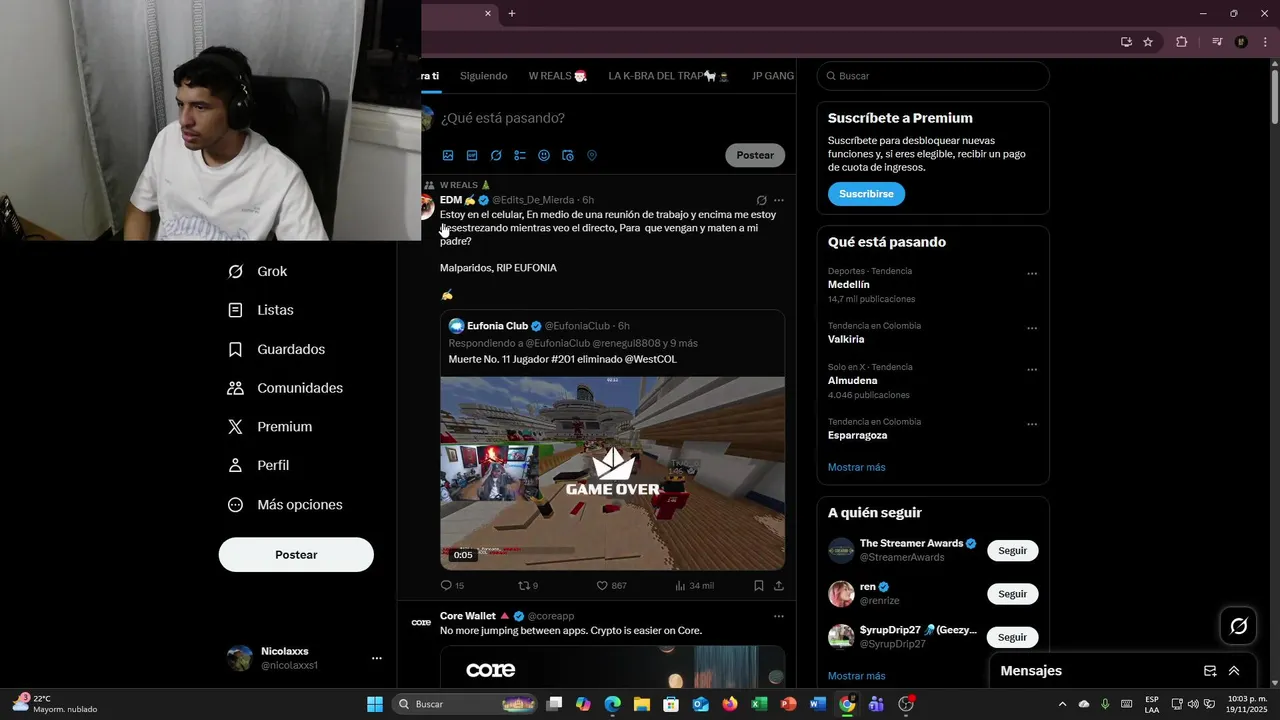This screenshot has width=1280, height=720.
Task: Open a new browser tab
Action: tap(512, 14)
